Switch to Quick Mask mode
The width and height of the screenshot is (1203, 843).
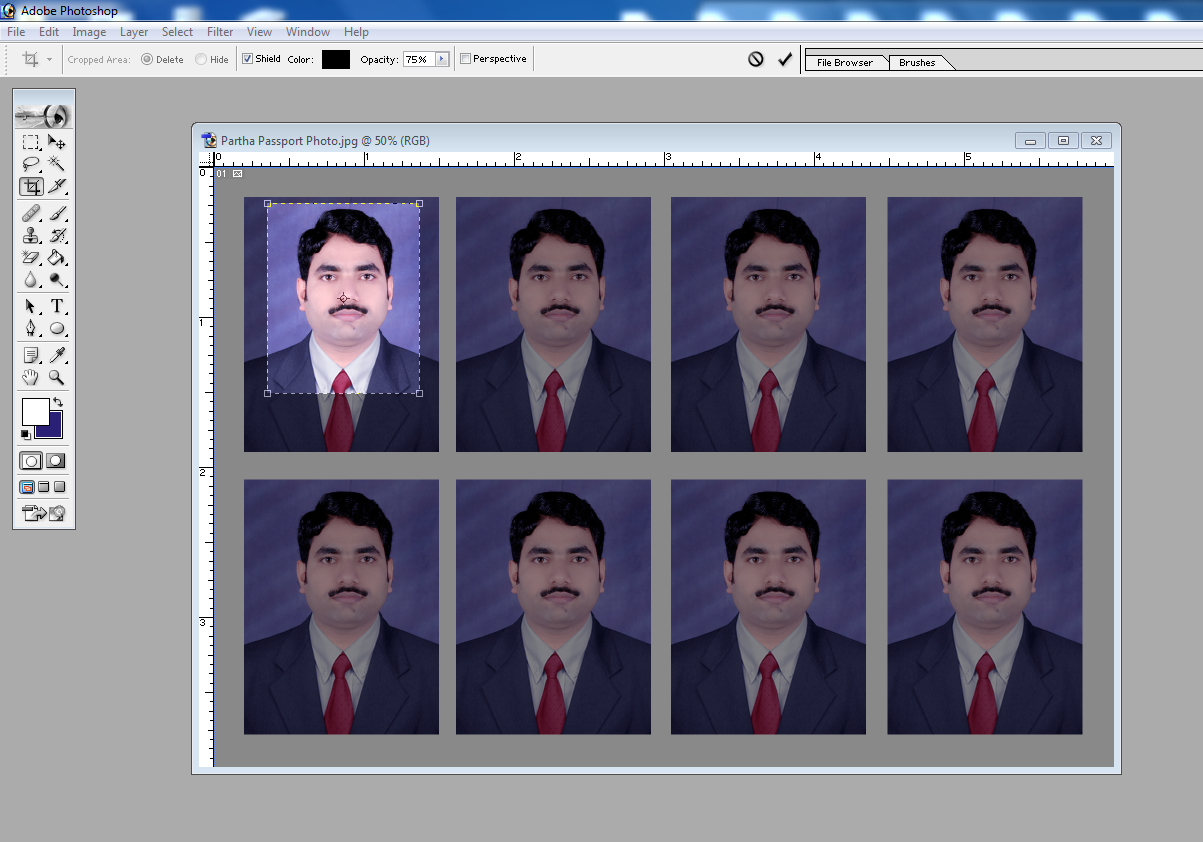point(53,461)
